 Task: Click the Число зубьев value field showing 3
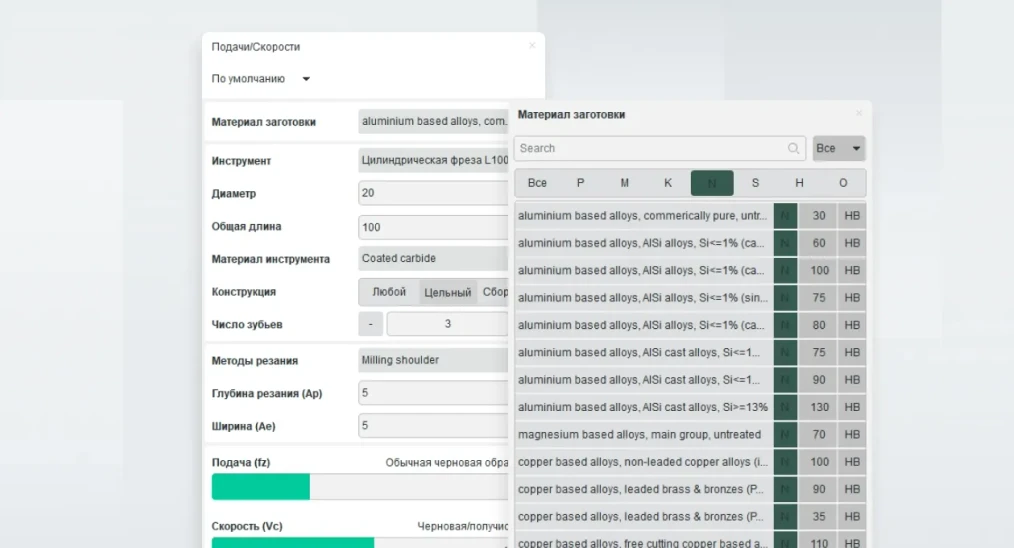click(x=448, y=324)
